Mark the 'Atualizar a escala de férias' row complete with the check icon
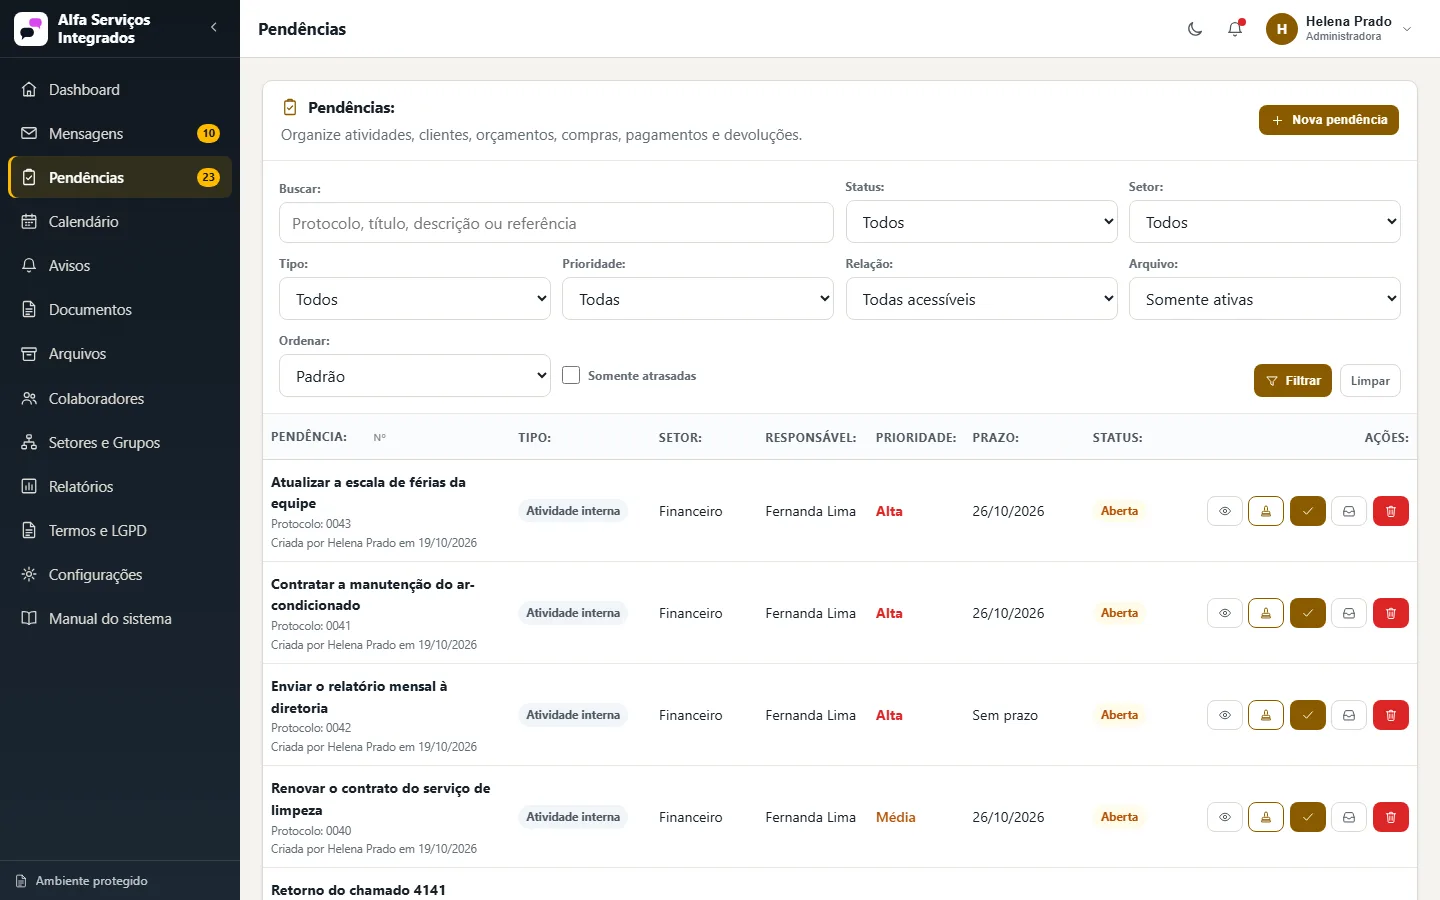Screen dimensions: 1440x900 coord(1308,511)
